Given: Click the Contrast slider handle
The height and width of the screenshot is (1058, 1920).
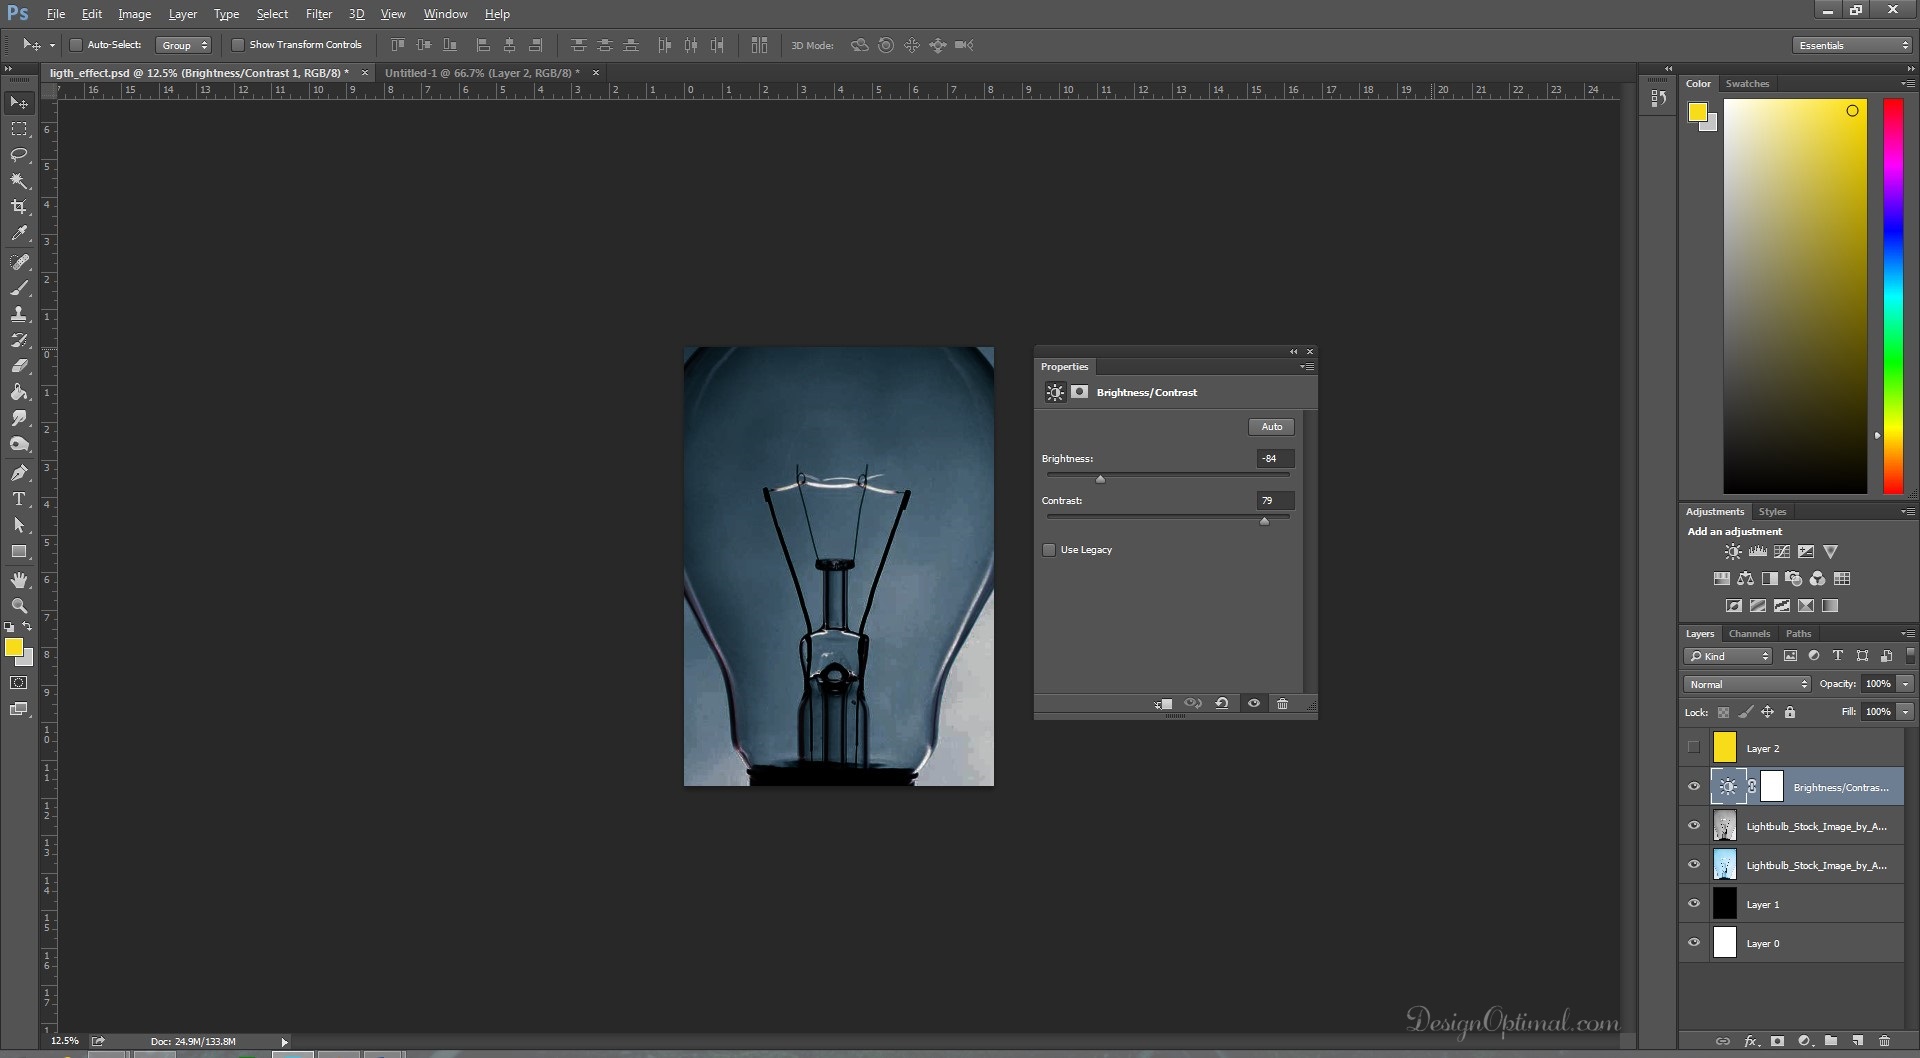Looking at the screenshot, I should tap(1264, 521).
